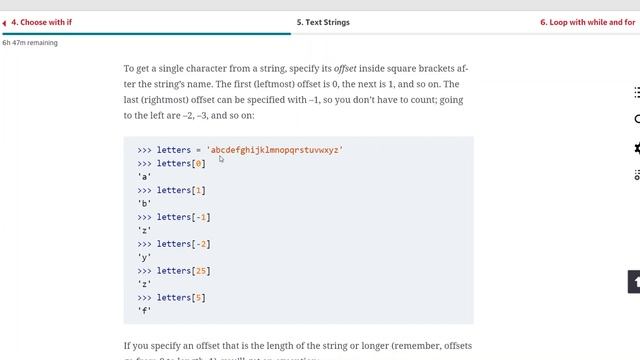Click the dark back-to-top arrow button
Image resolution: width=640 pixels, height=360 pixels.
tap(634, 282)
